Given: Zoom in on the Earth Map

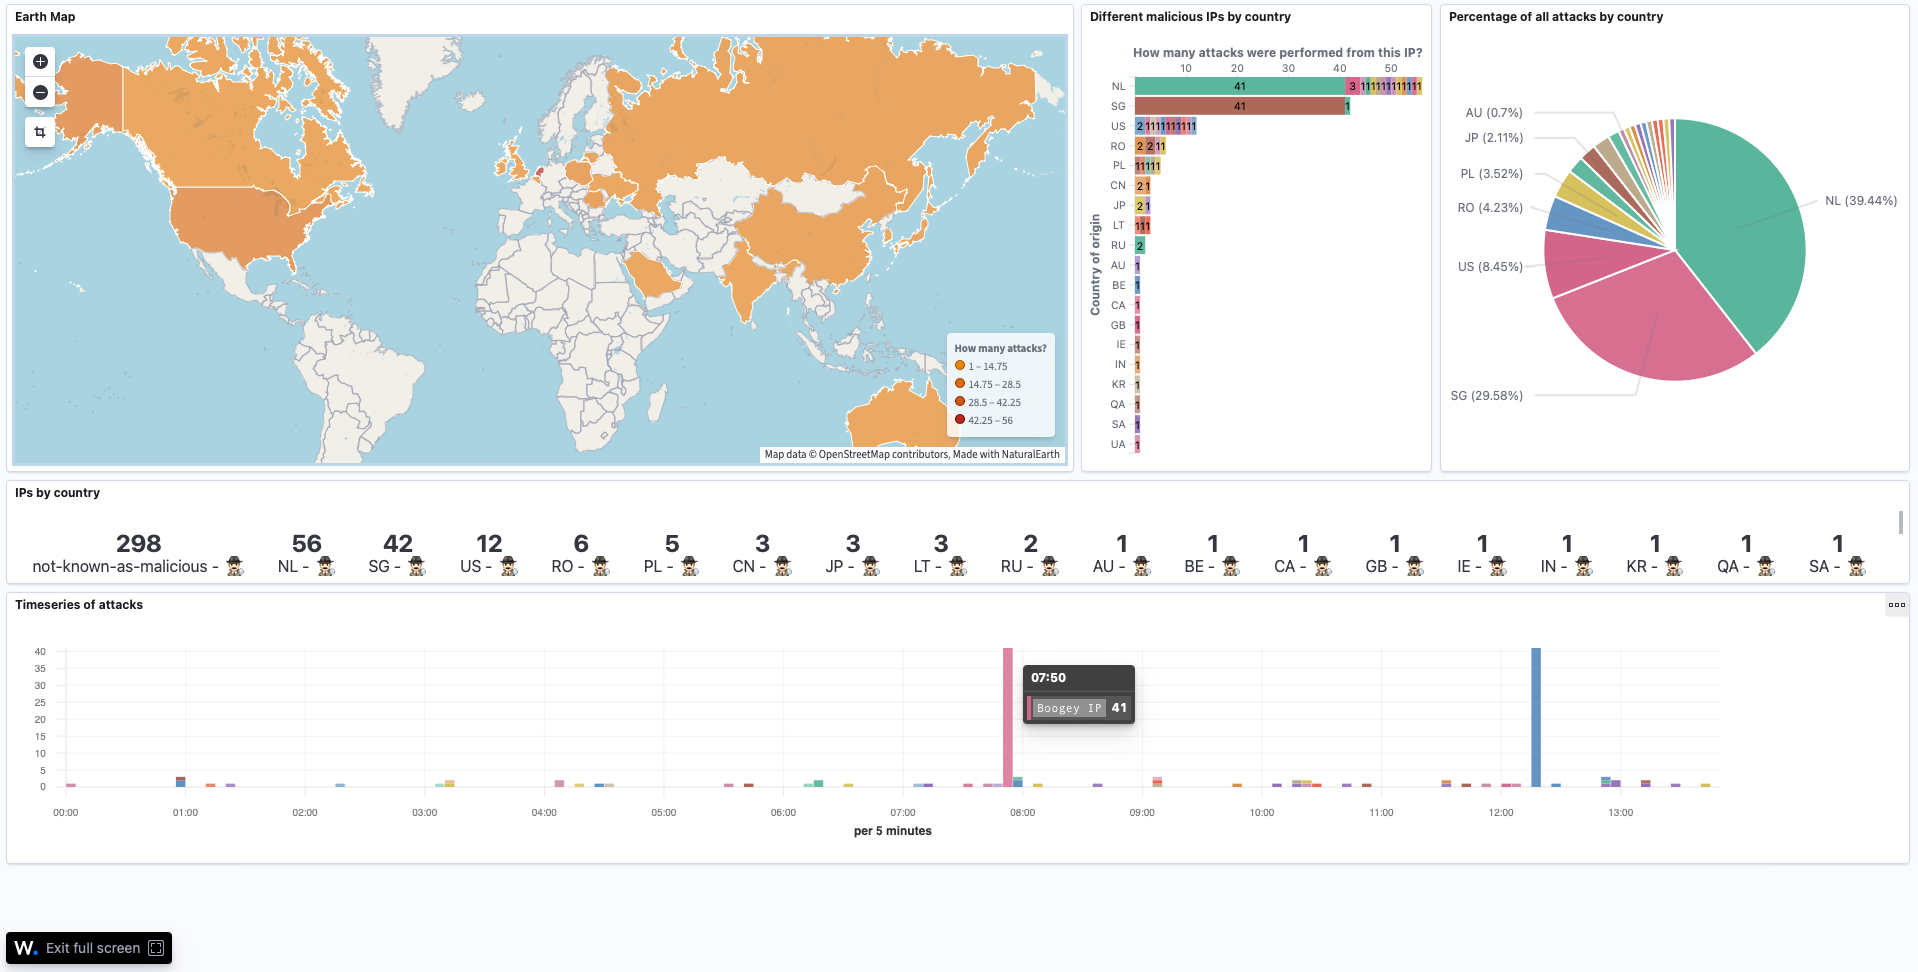Looking at the screenshot, I should [39, 61].
